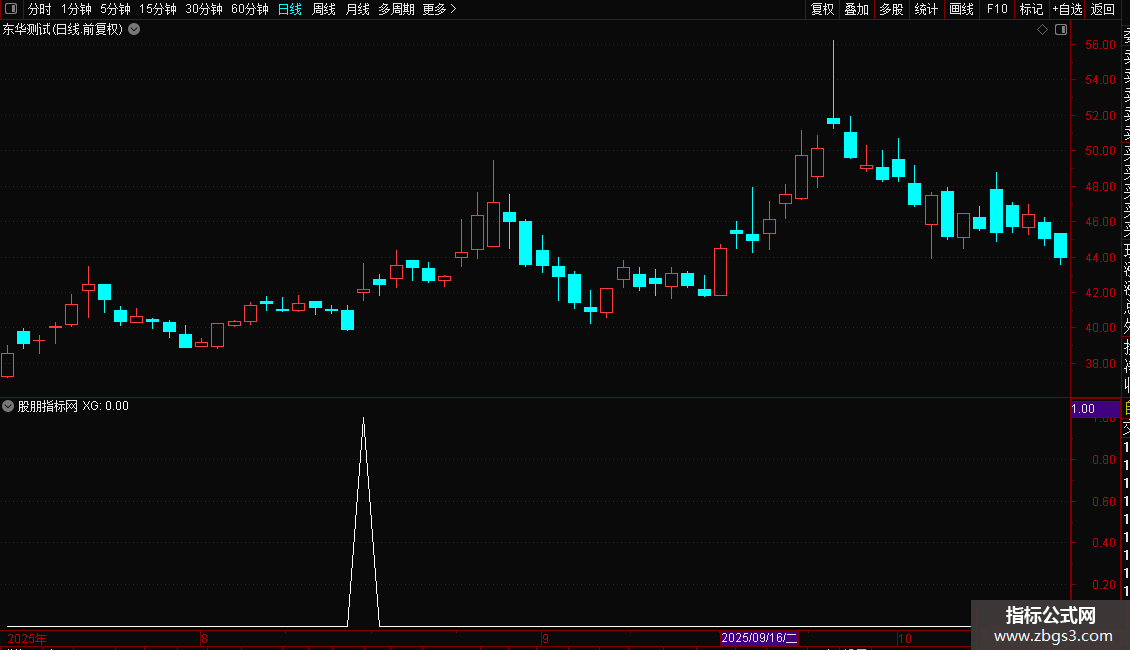Click the diamond icon above the chart
This screenshot has width=1130, height=650.
pos(1042,30)
